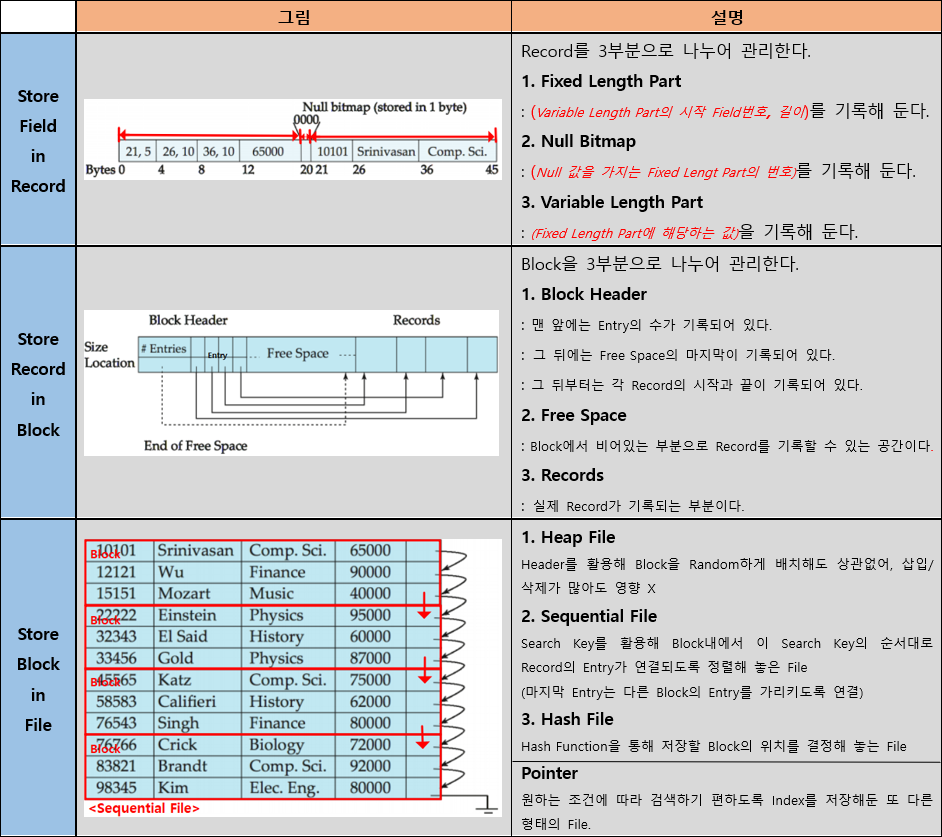Select the 'Biology' department cell

point(288,745)
